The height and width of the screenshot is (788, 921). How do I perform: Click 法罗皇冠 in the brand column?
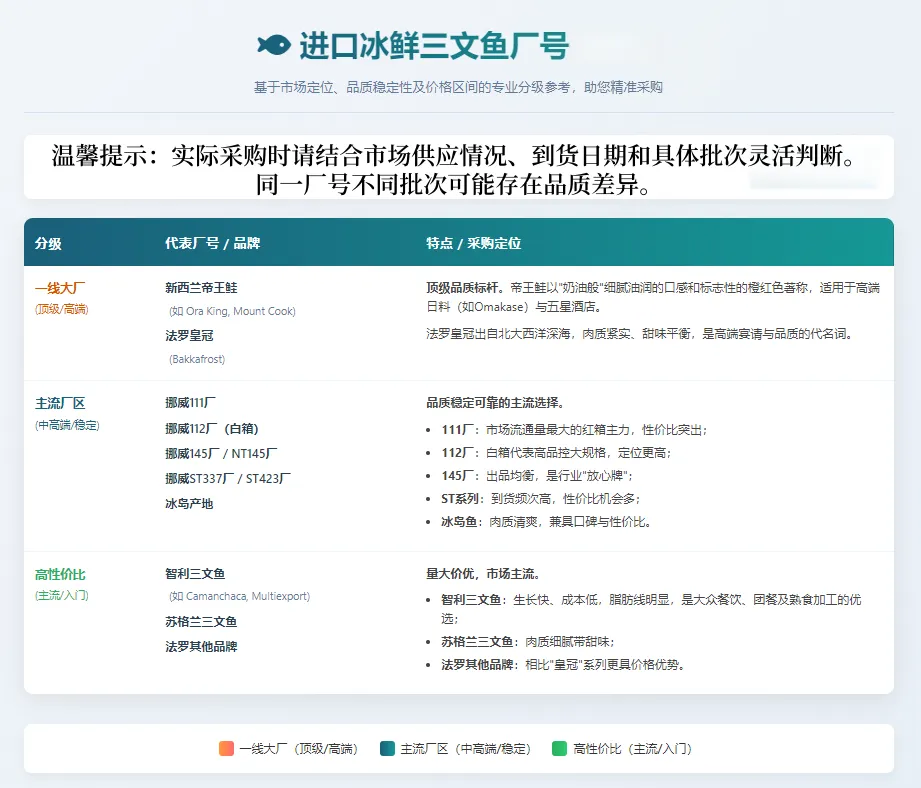tap(189, 336)
